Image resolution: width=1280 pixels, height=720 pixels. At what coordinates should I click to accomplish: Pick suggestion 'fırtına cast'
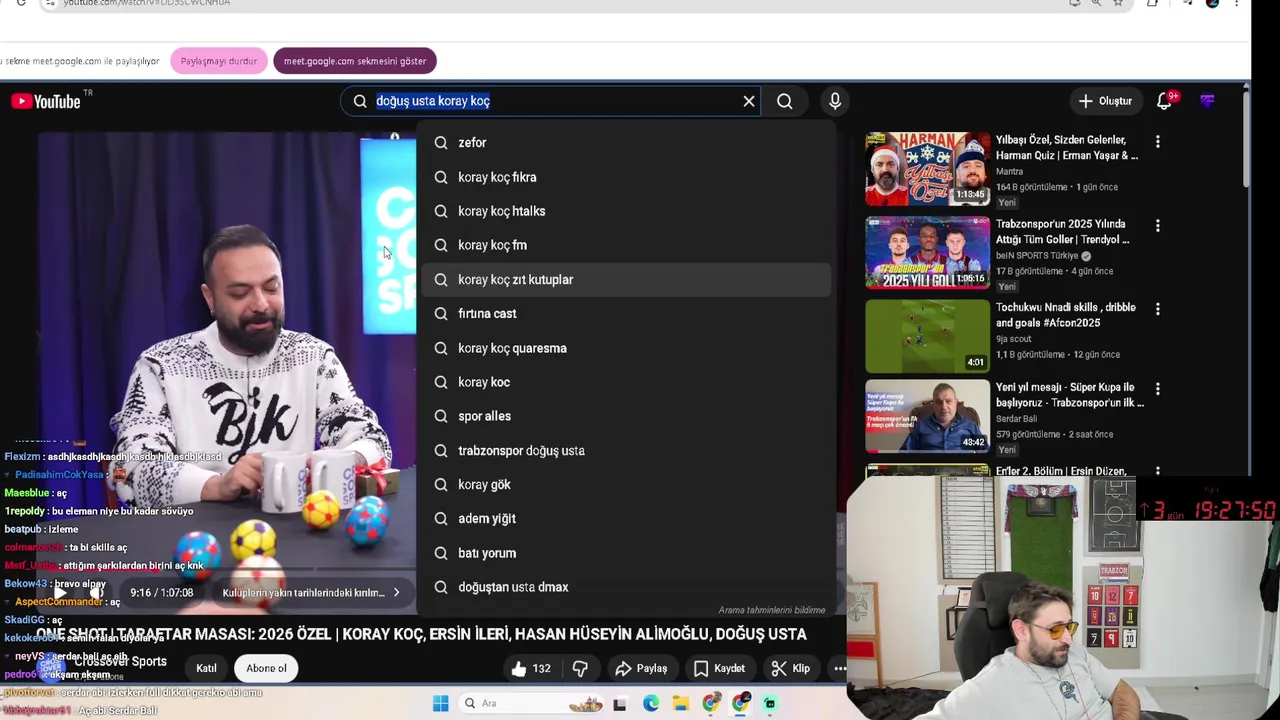point(626,314)
